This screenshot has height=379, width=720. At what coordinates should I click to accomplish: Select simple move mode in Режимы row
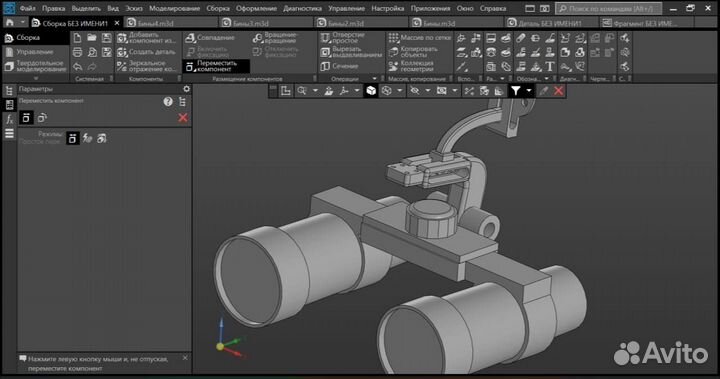(x=72, y=138)
